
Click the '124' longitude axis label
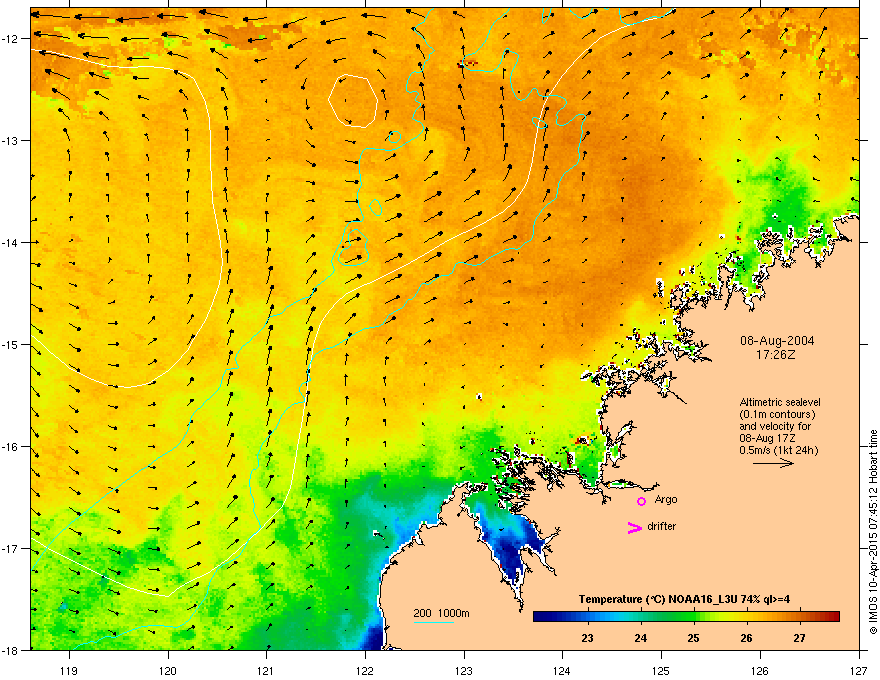pos(562,670)
